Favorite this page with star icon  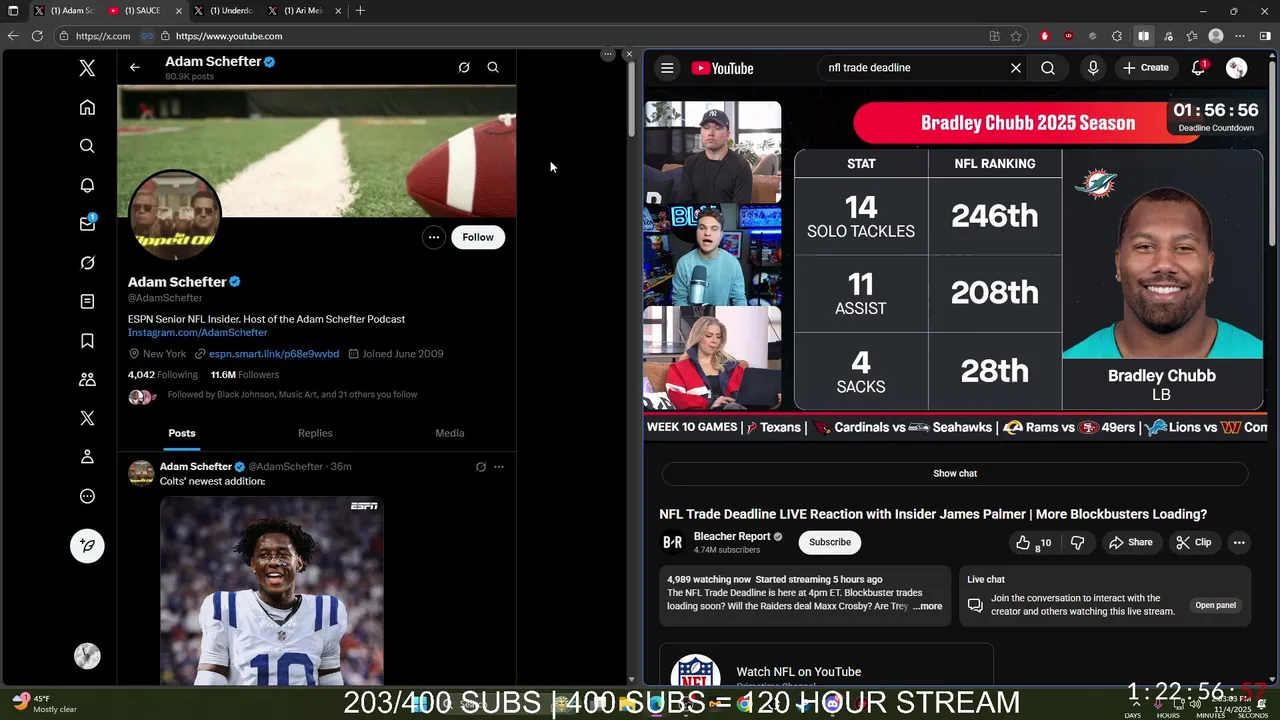(1016, 36)
